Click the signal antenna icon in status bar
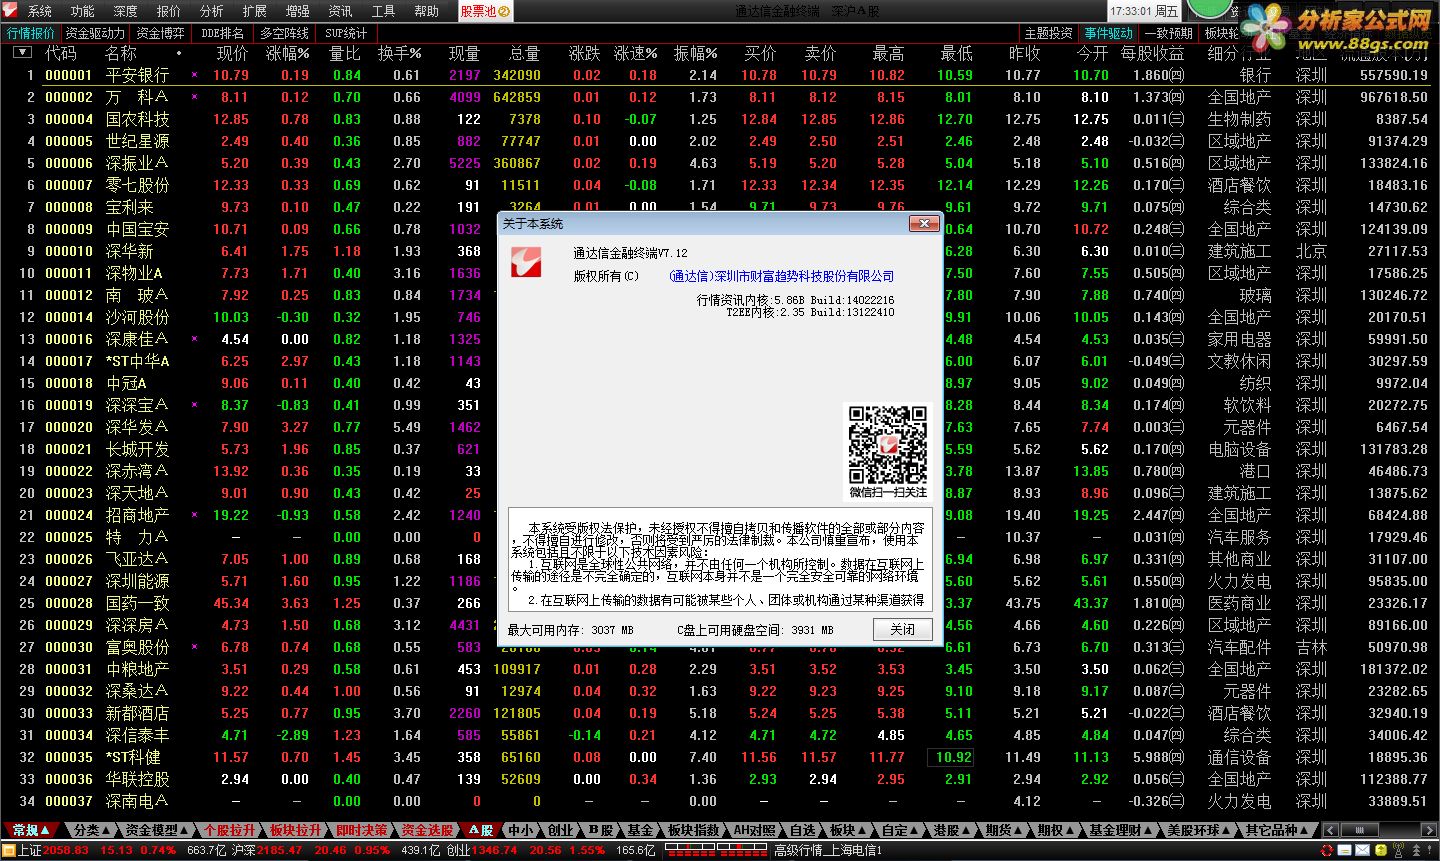 (x=1397, y=850)
